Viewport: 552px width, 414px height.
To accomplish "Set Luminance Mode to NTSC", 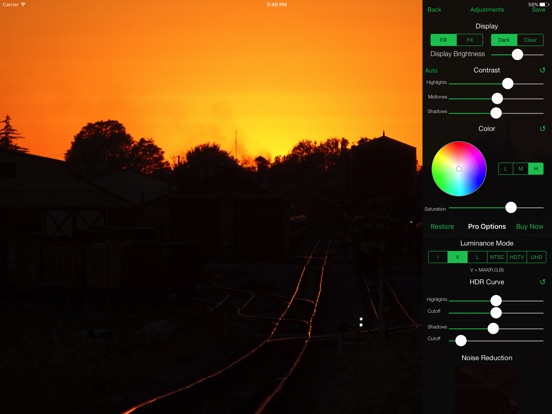I will coord(497,257).
